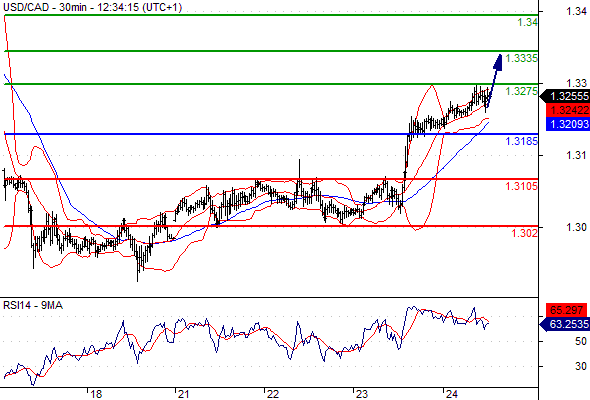590x400 pixels.
Task: Click the 1.33 price axis label
Action: pyautogui.click(x=576, y=83)
